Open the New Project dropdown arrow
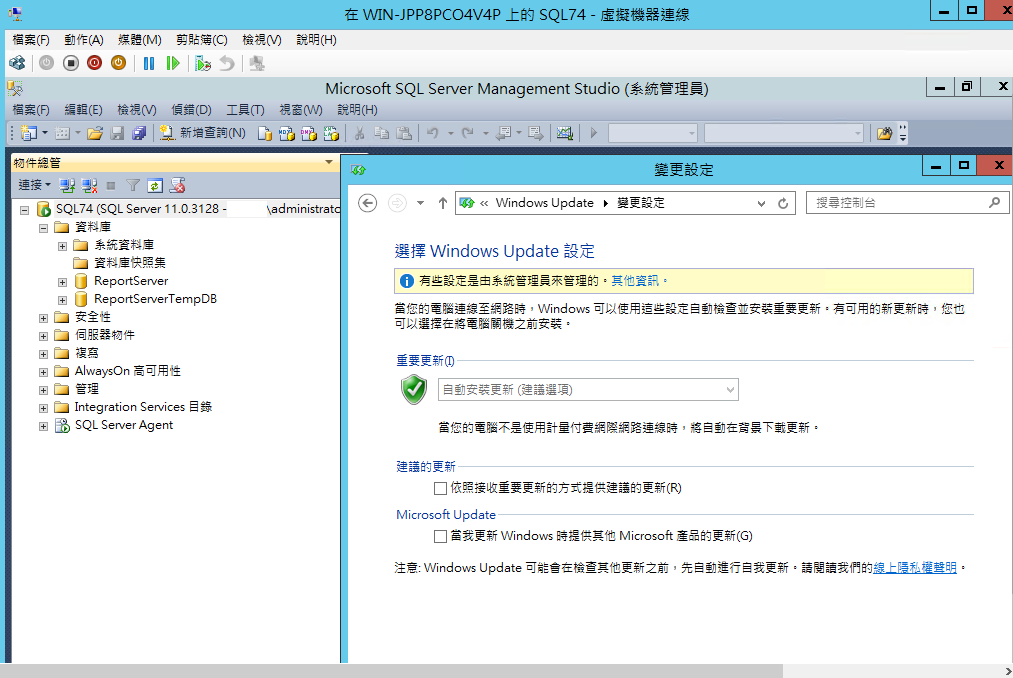Screen dimensions: 1013x678 coord(45,133)
